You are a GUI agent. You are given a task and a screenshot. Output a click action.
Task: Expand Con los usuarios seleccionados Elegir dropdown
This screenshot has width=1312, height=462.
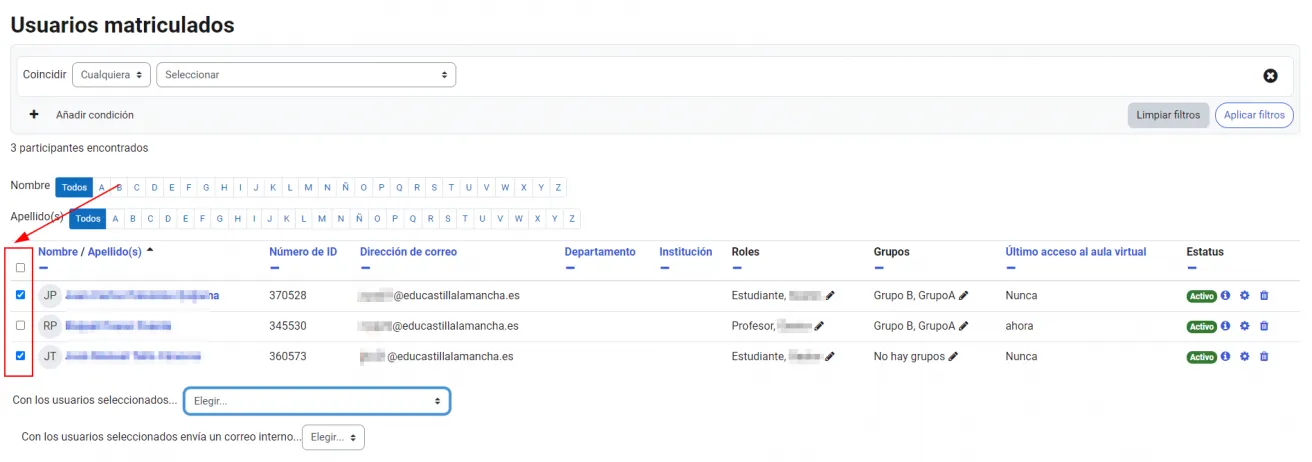point(316,401)
